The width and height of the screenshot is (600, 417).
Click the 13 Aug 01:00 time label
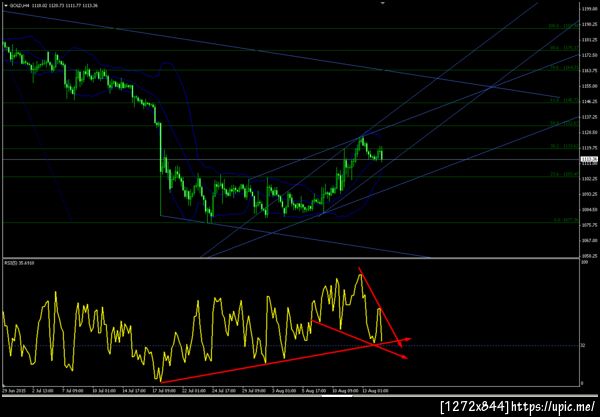pos(377,391)
